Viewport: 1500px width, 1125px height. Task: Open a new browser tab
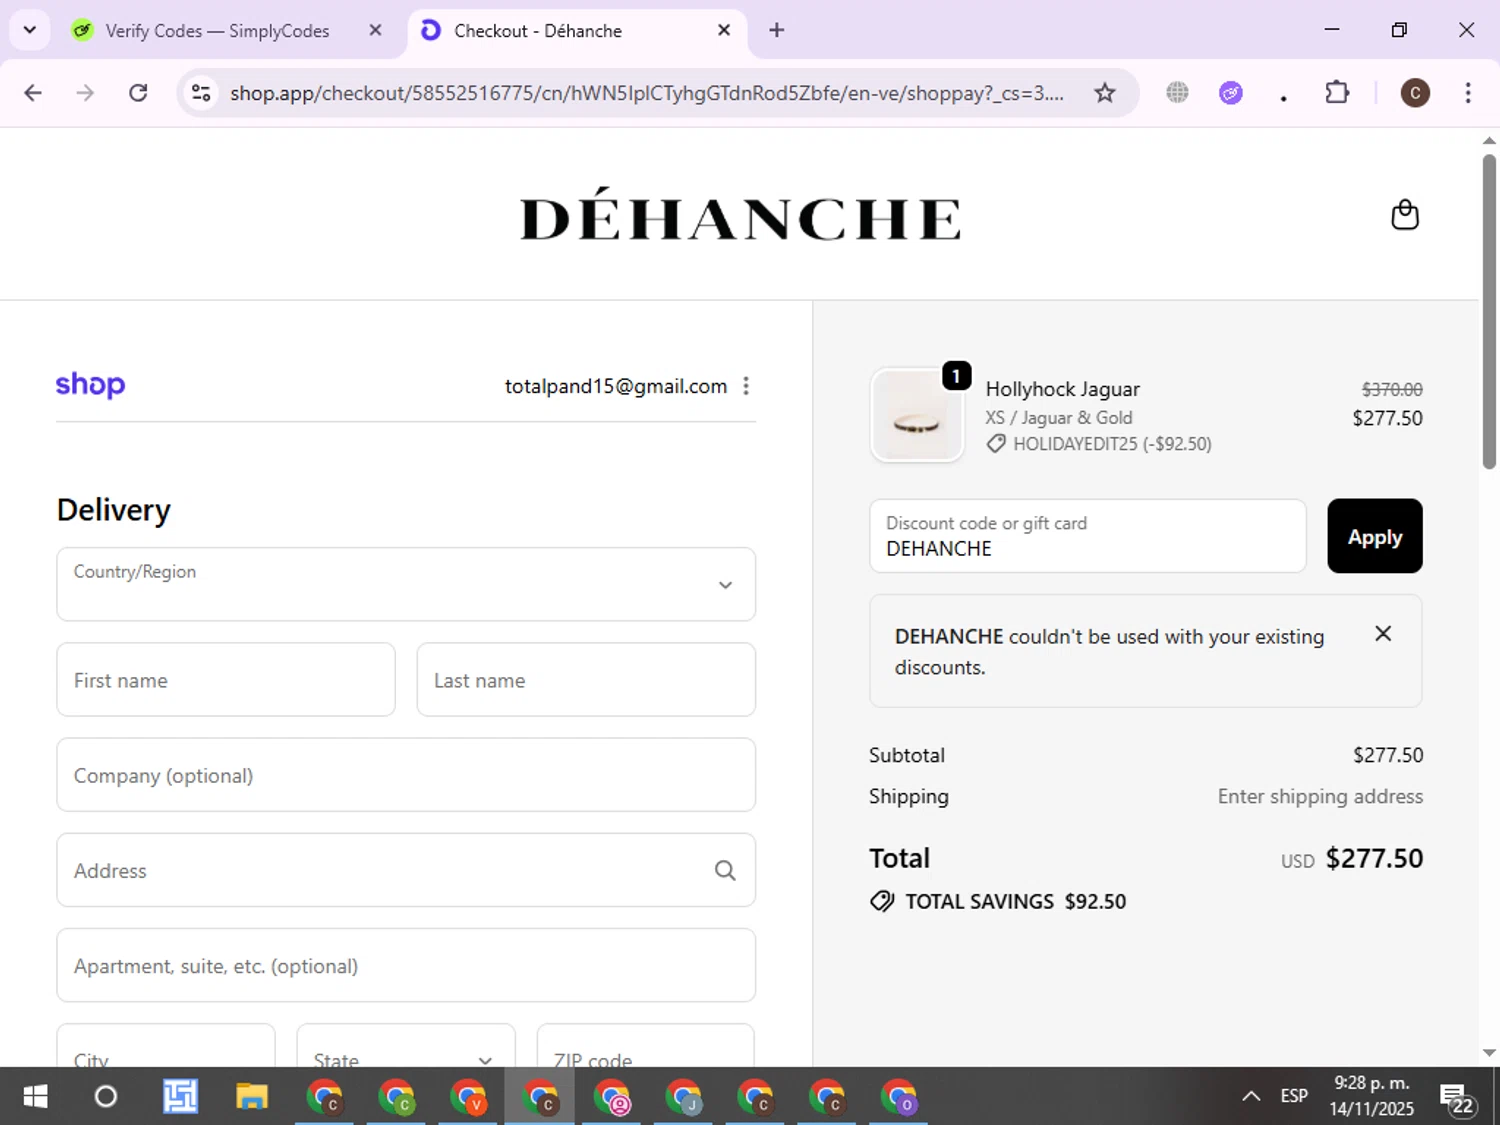coord(776,30)
